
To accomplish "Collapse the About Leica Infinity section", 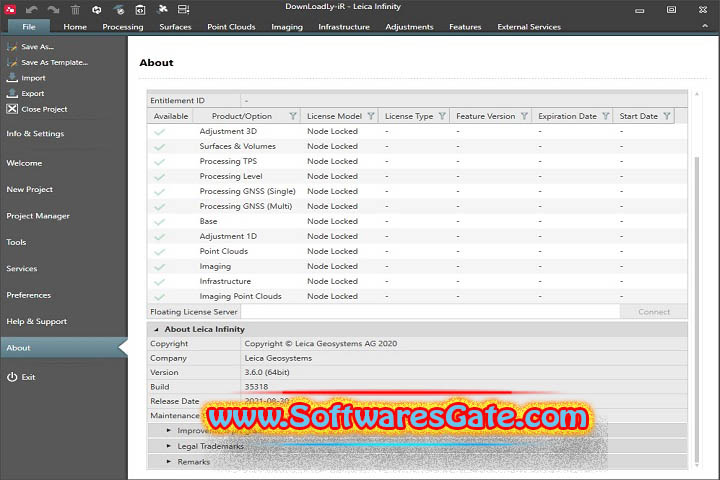I will [156, 329].
